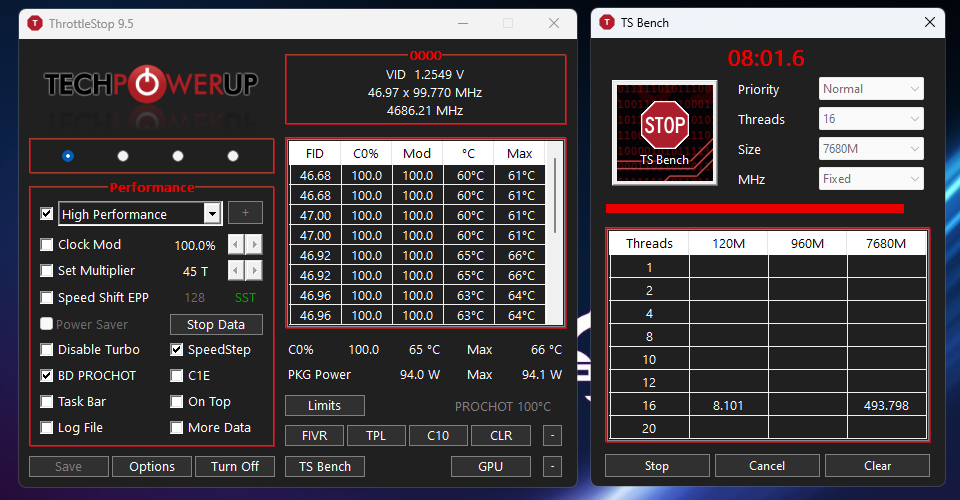Screen dimensions: 960x500
Task: Open the TPL settings
Action: click(x=376, y=436)
